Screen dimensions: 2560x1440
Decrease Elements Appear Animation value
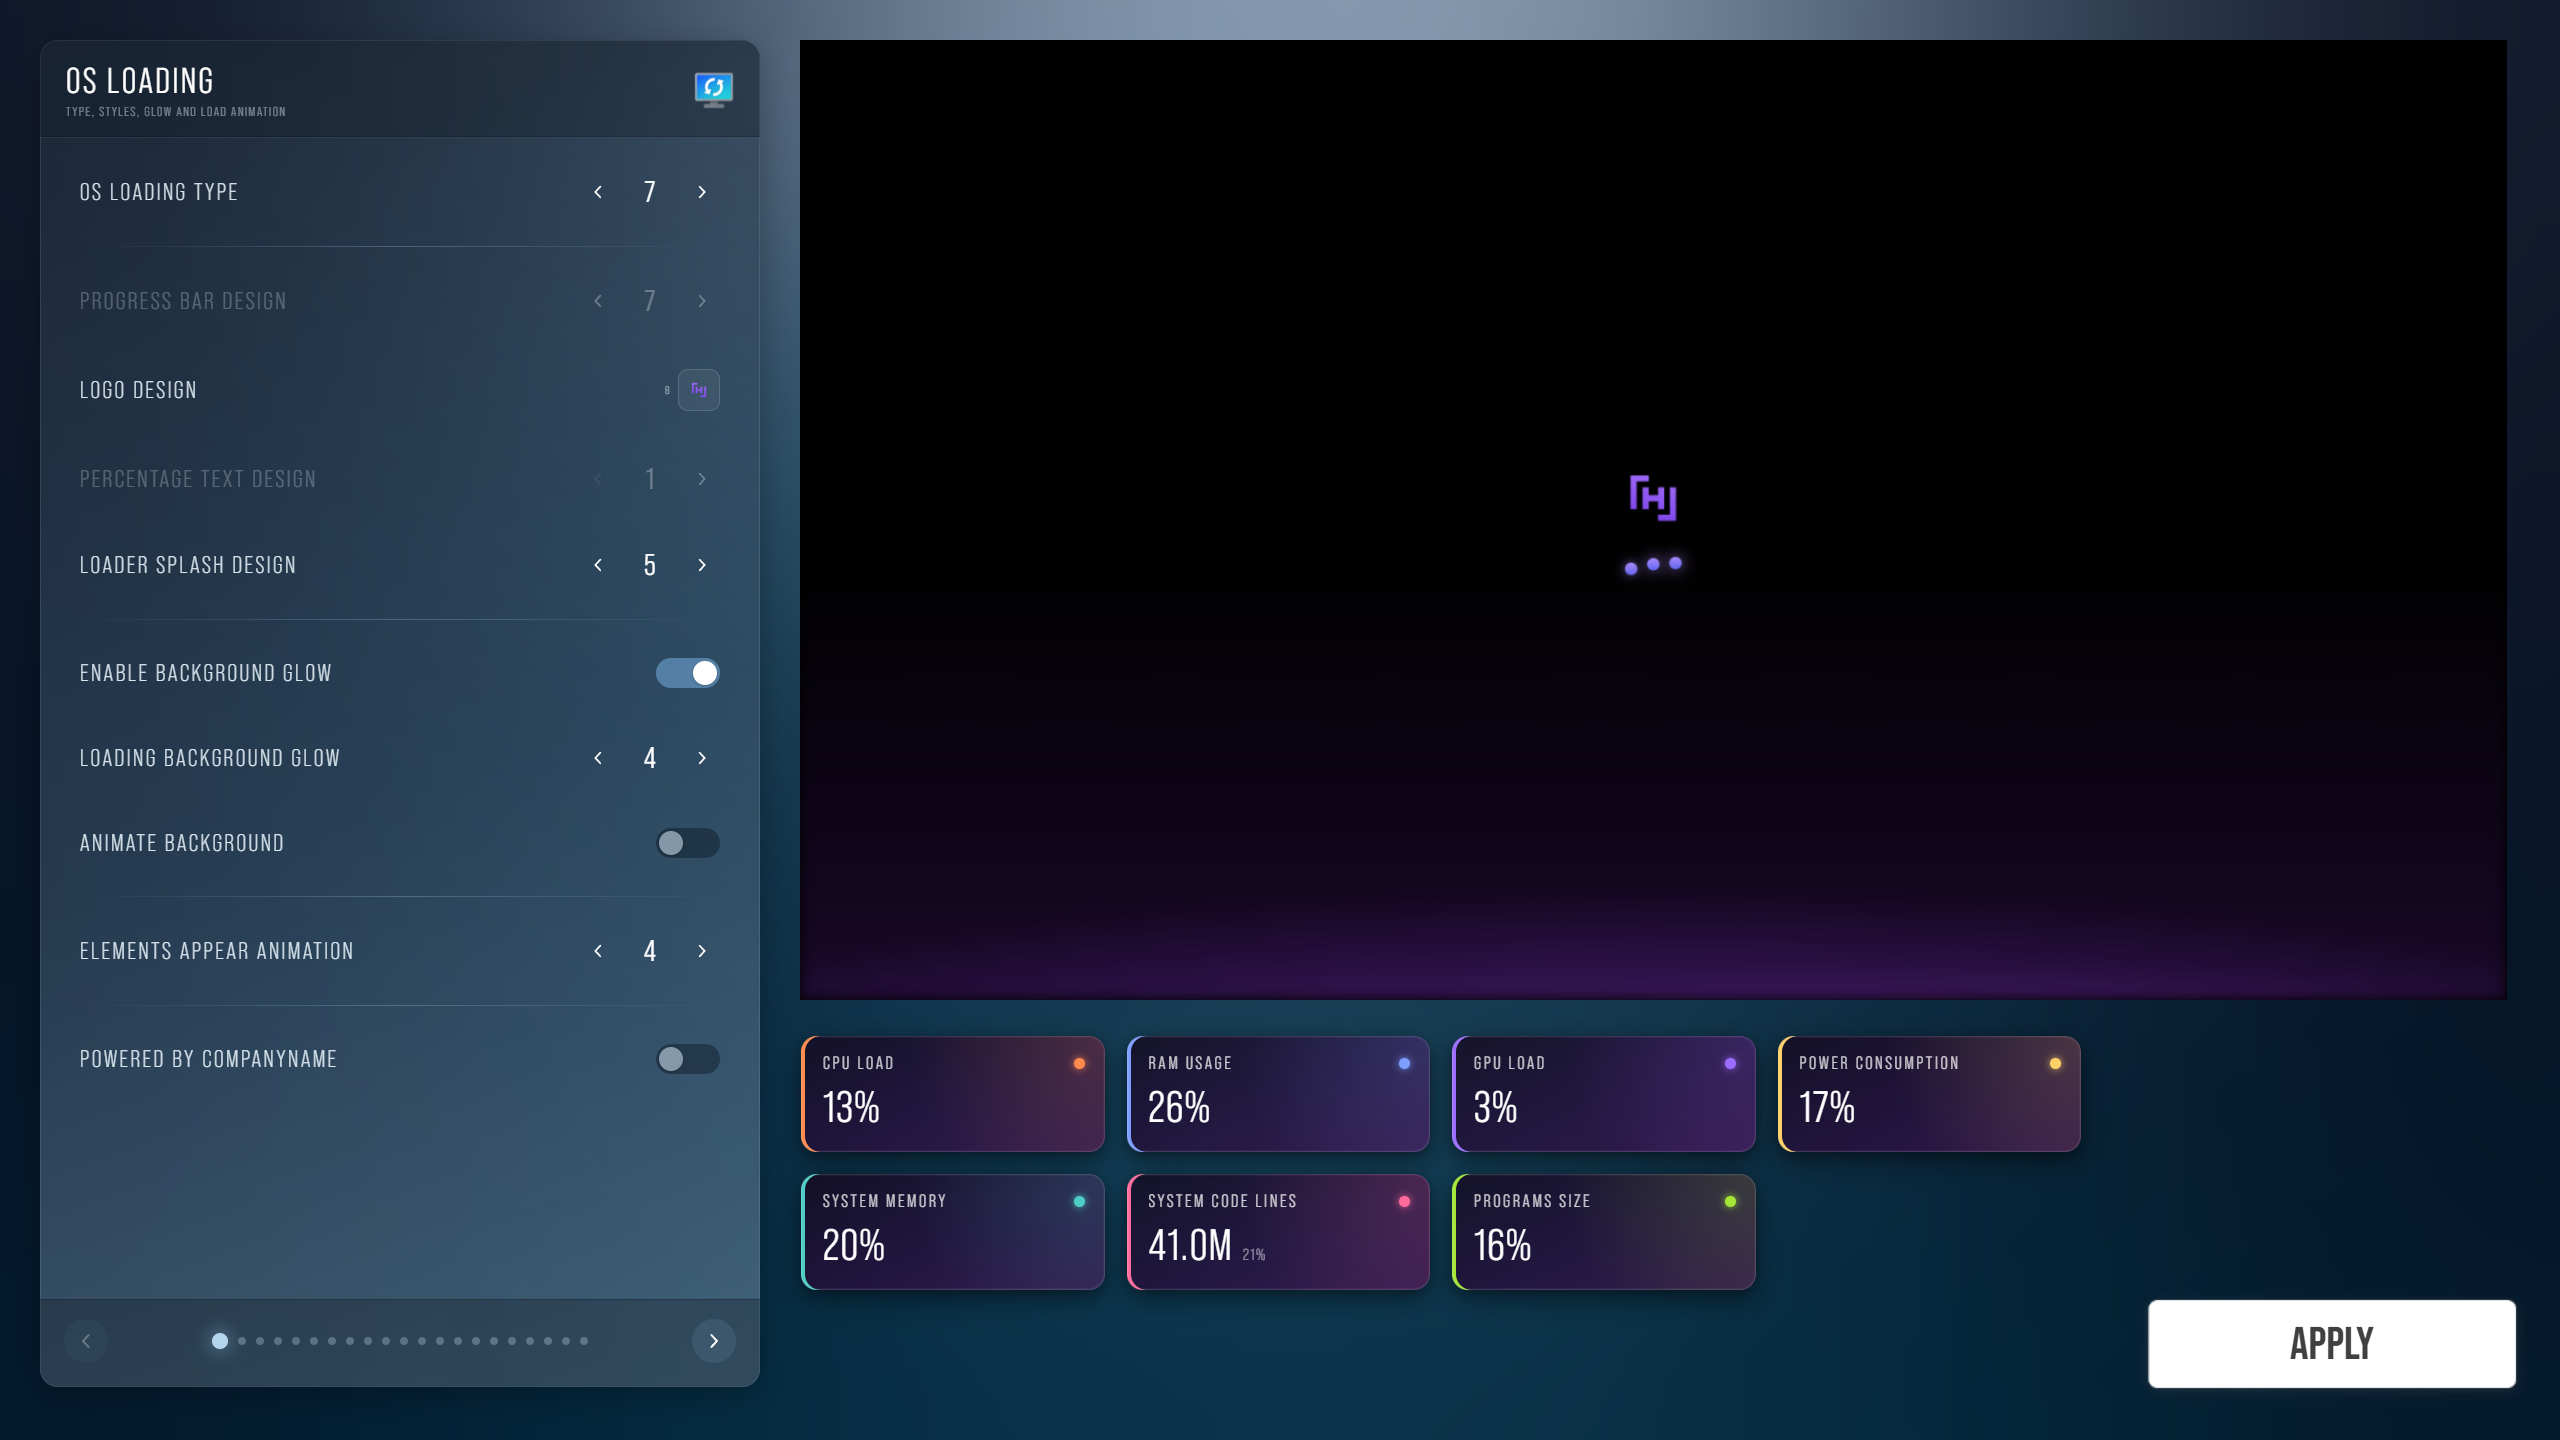[598, 951]
